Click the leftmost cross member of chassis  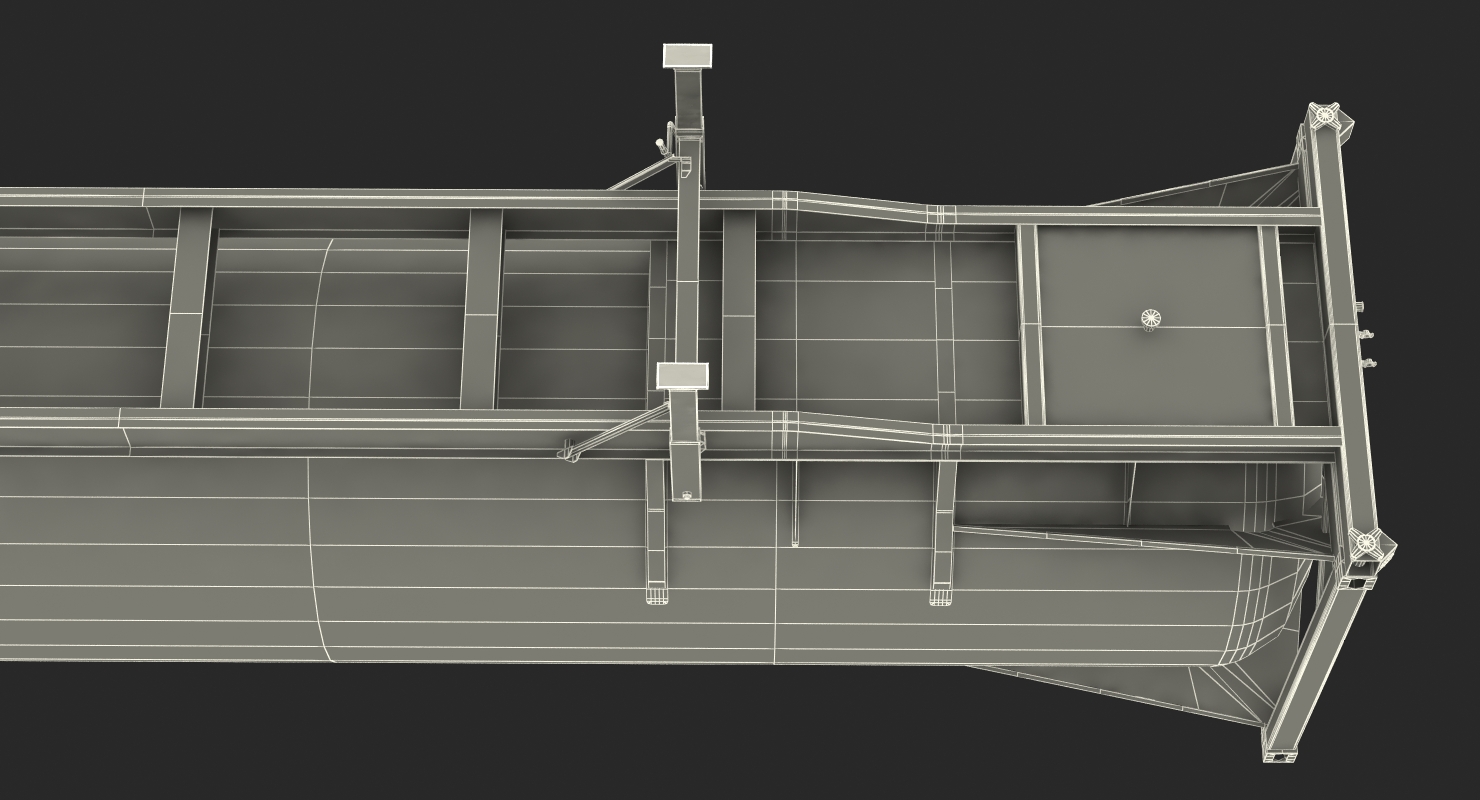tap(188, 307)
